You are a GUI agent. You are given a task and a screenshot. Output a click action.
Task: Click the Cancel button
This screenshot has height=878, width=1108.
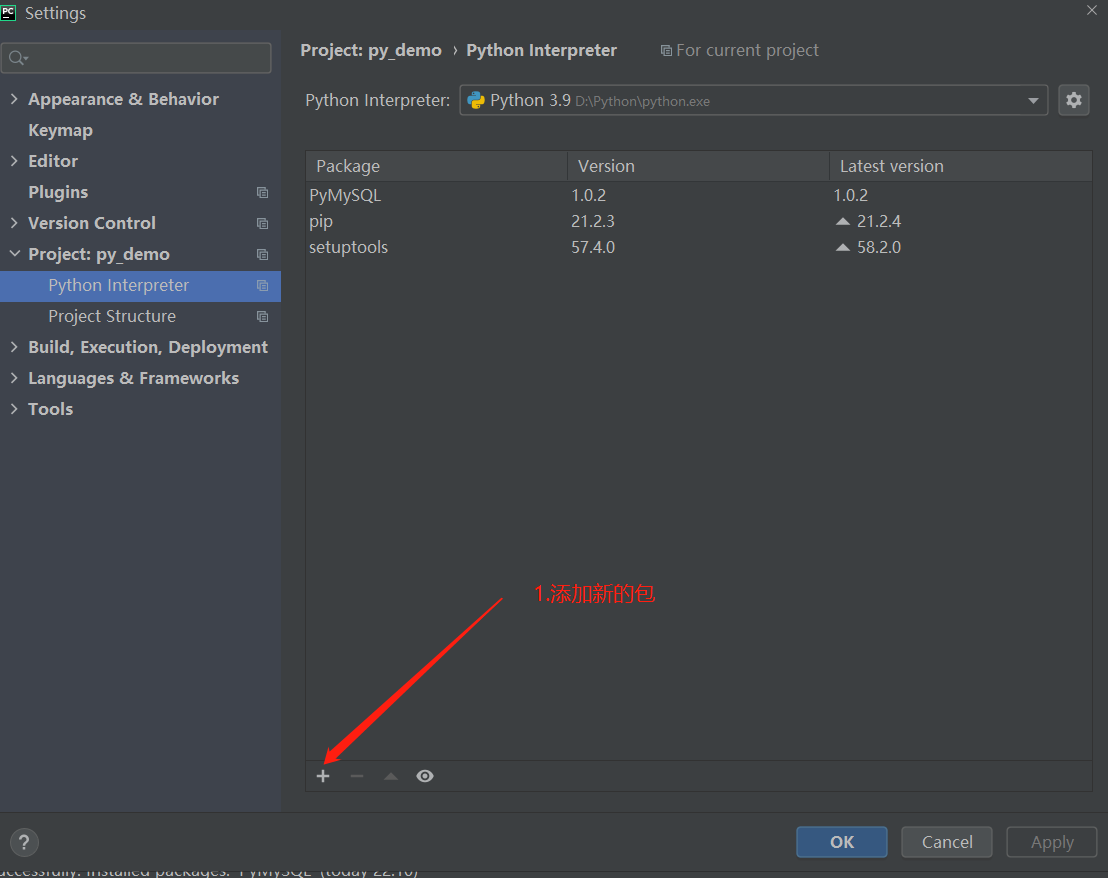click(946, 841)
